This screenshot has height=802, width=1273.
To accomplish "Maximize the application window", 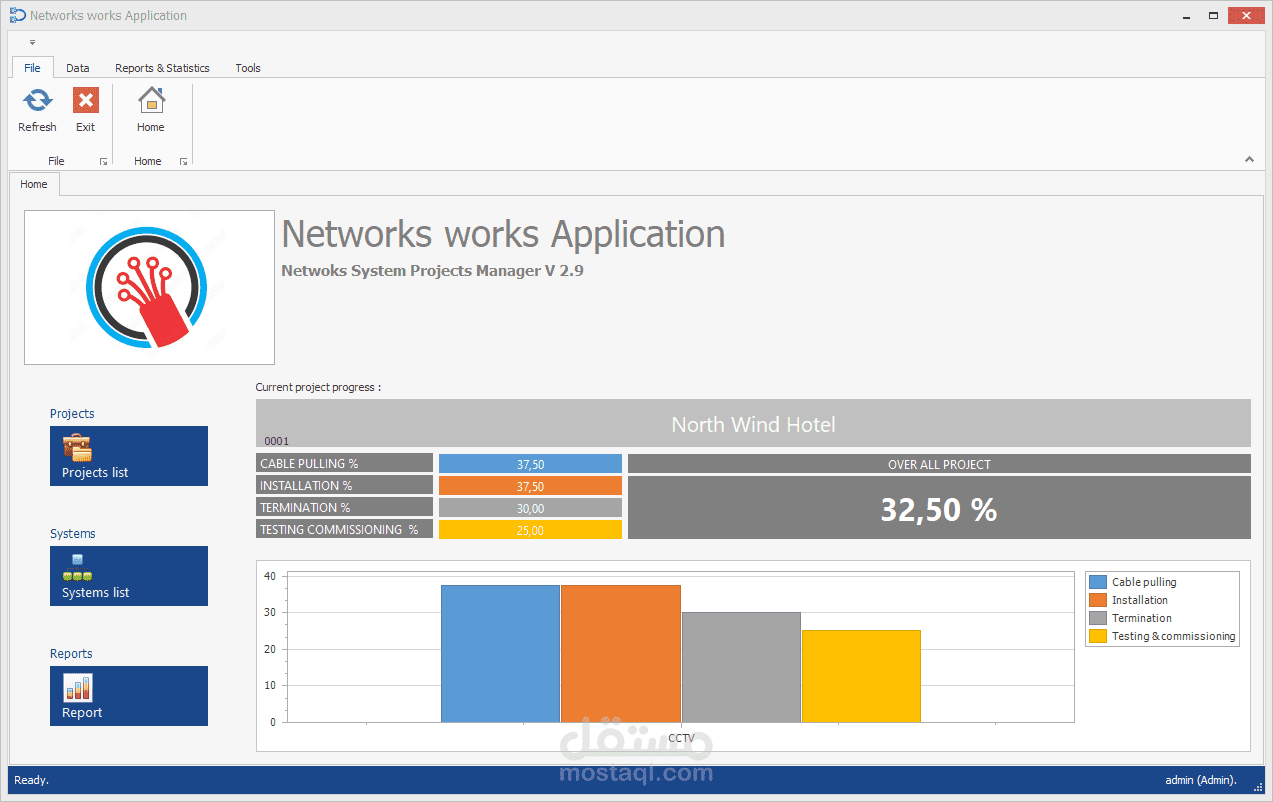I will (1213, 15).
